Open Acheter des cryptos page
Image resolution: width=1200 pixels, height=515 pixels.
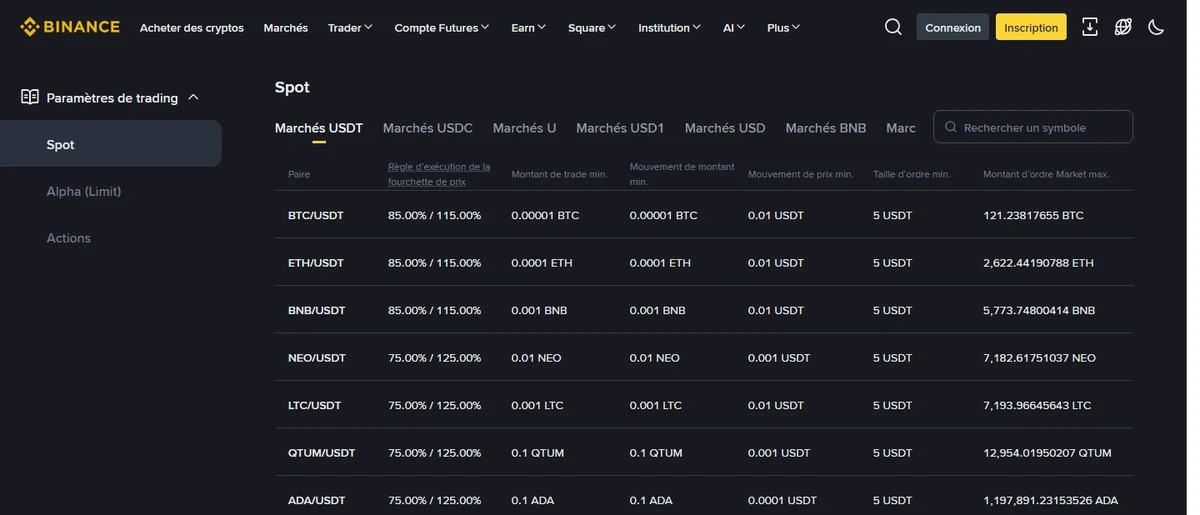click(x=192, y=27)
